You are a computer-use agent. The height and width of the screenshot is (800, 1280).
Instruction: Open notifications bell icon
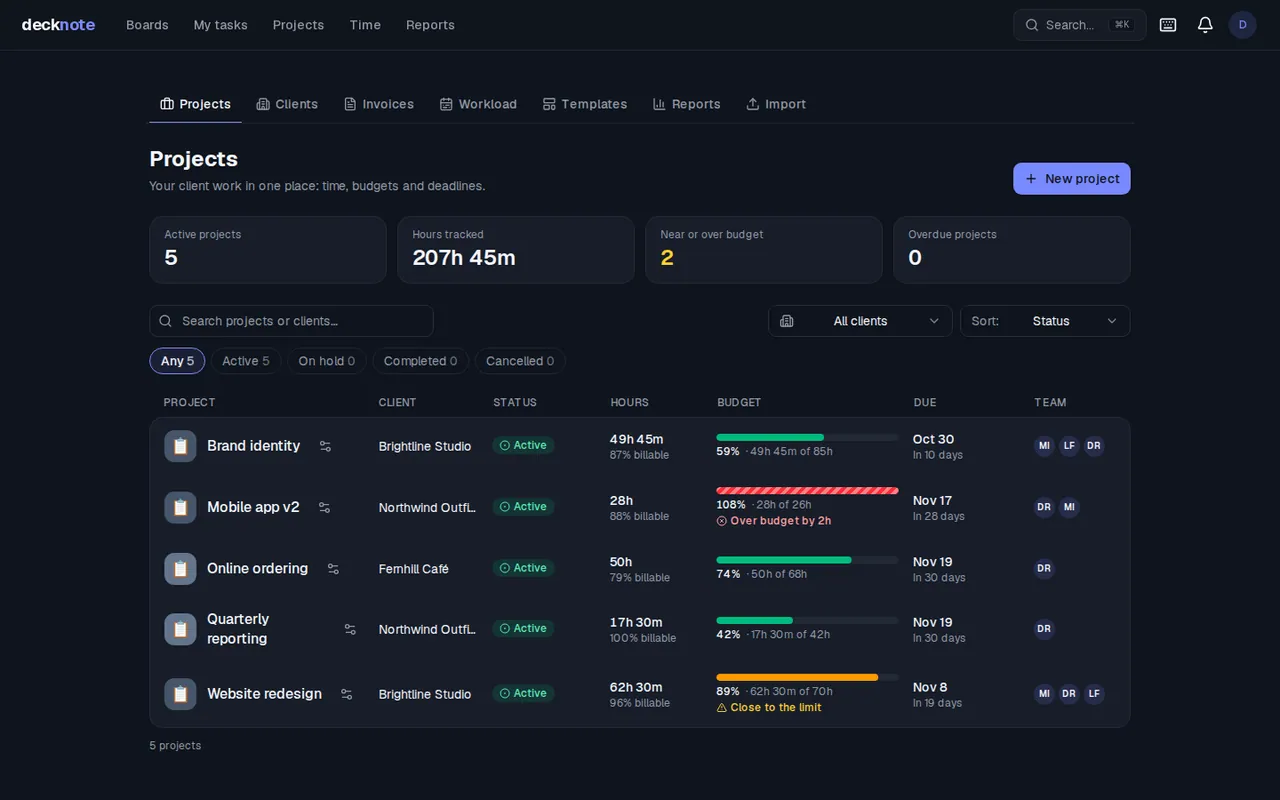(1205, 25)
